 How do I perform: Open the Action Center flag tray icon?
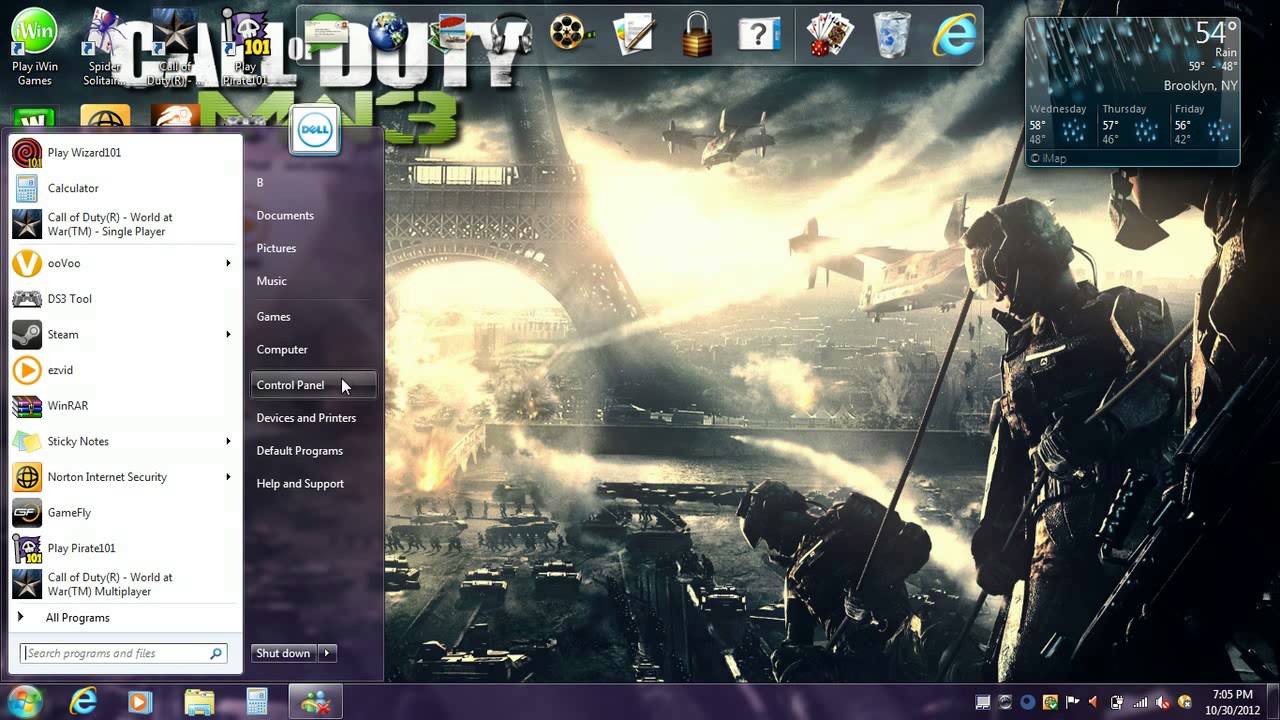1072,702
